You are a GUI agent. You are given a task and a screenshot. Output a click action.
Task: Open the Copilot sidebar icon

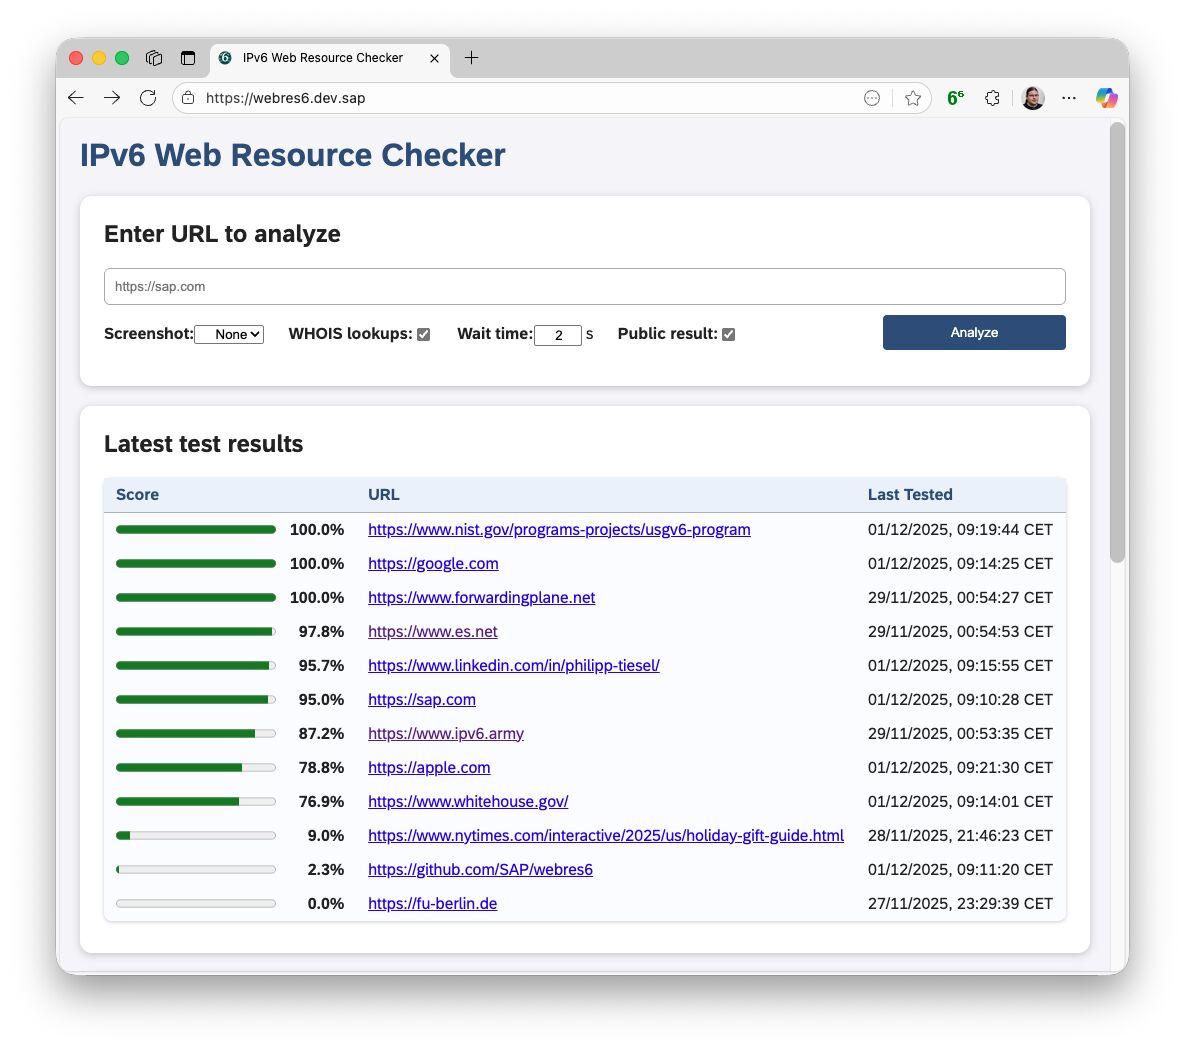point(1106,98)
